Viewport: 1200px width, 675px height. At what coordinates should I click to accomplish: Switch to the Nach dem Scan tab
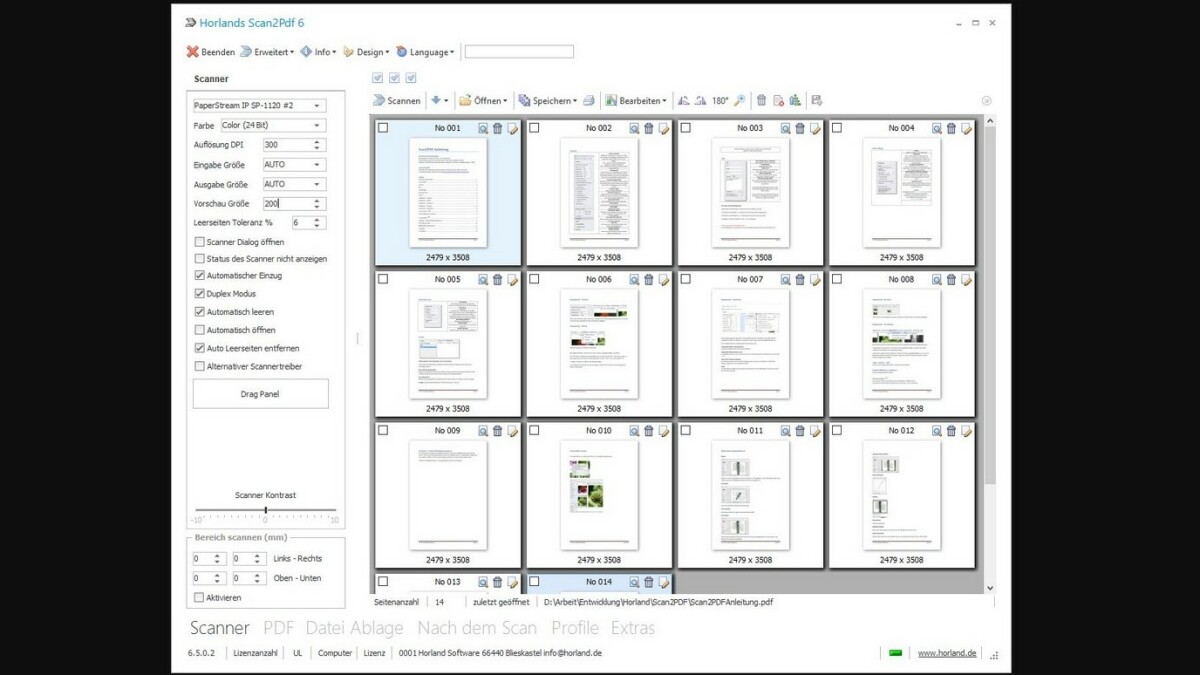[x=477, y=628]
